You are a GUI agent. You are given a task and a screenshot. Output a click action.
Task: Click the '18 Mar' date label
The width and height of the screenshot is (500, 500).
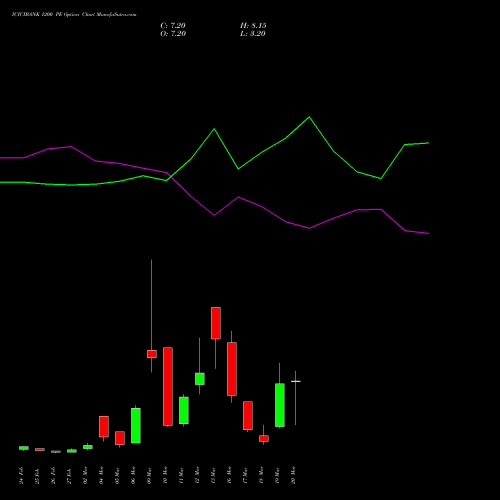click(x=261, y=475)
